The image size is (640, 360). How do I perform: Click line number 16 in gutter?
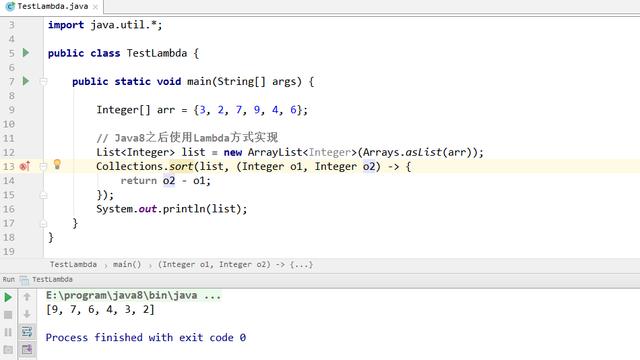9,209
